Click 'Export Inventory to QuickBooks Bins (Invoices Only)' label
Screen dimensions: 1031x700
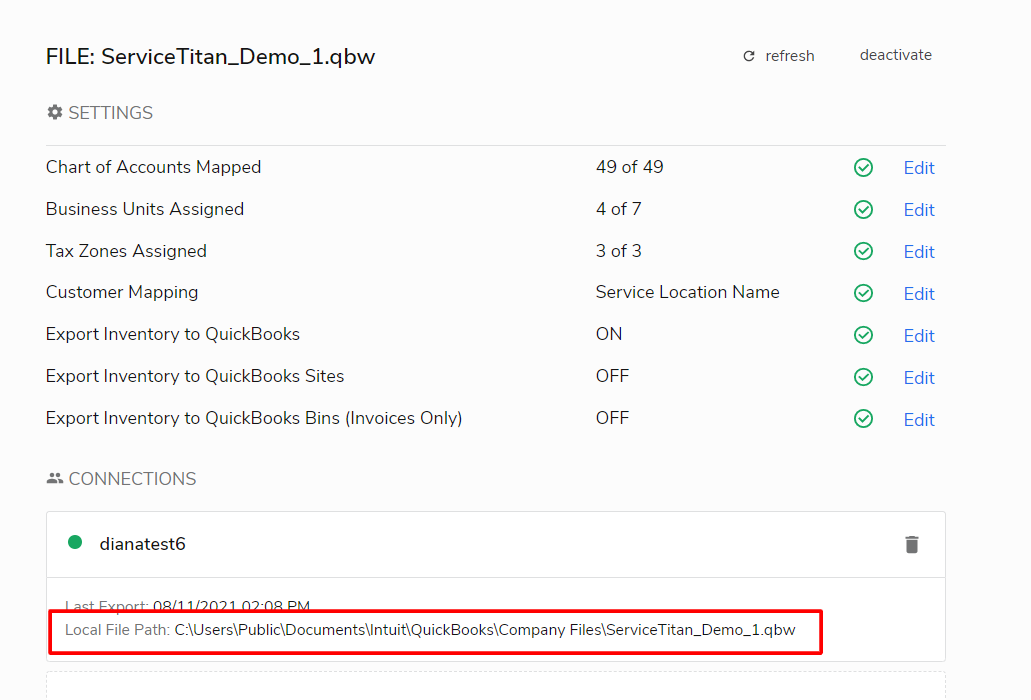coord(254,418)
